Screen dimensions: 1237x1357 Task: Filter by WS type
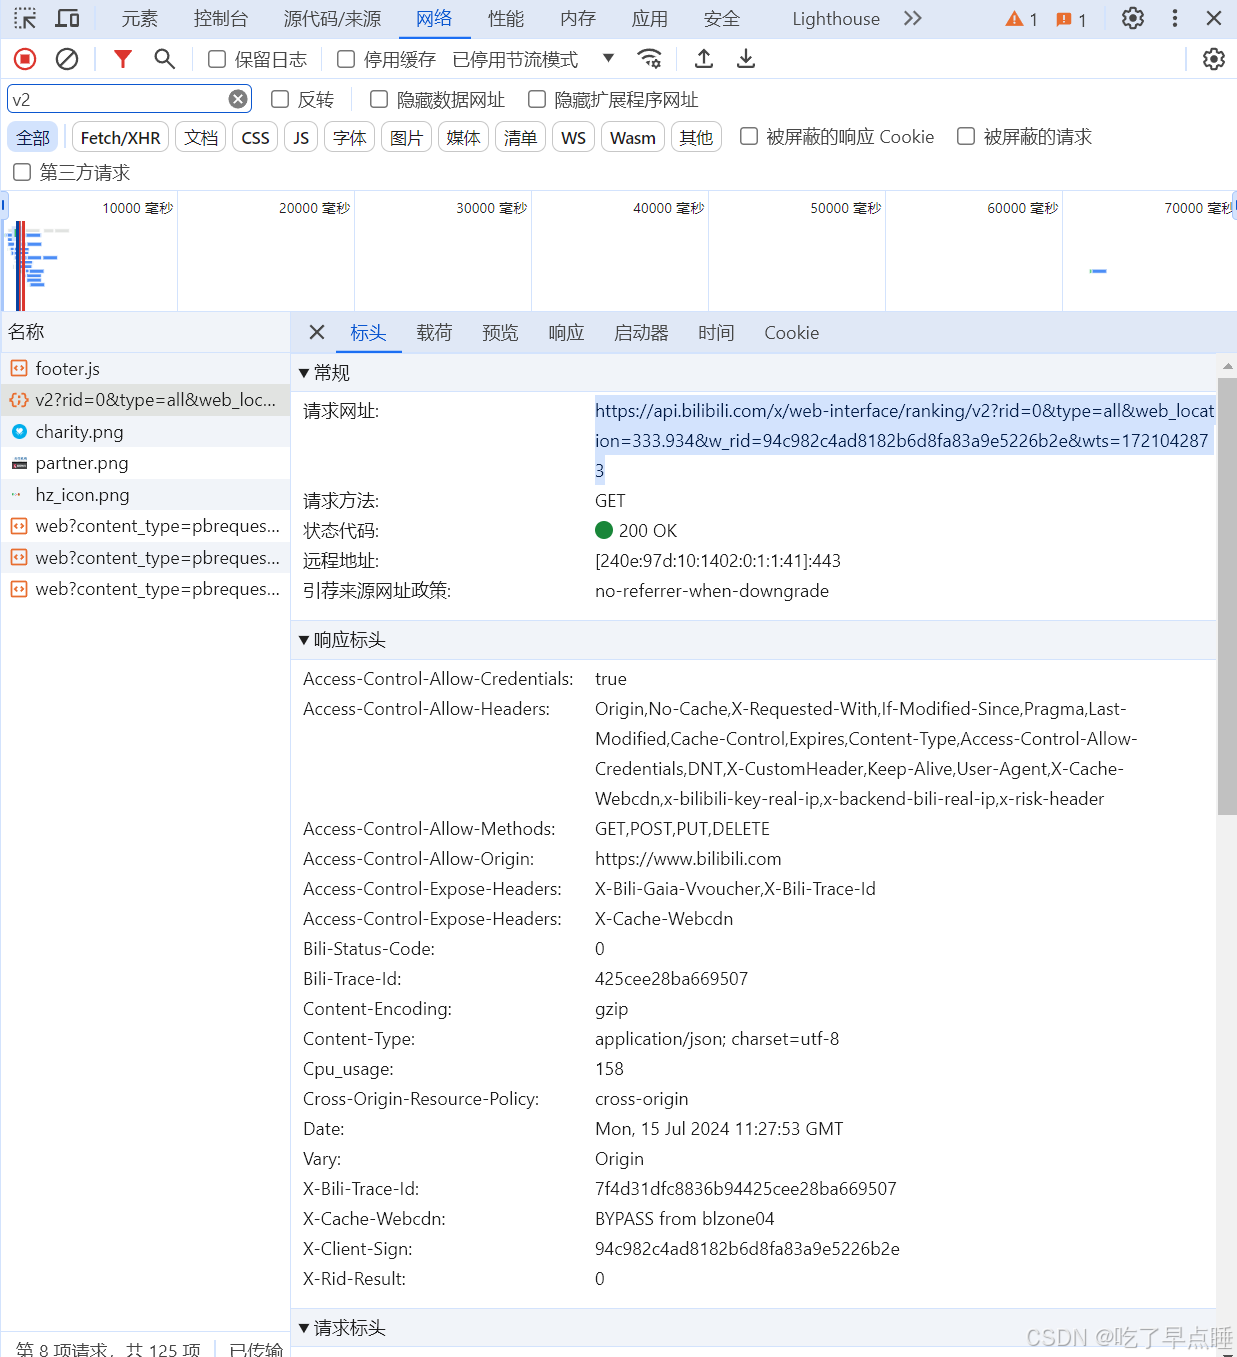tap(573, 137)
